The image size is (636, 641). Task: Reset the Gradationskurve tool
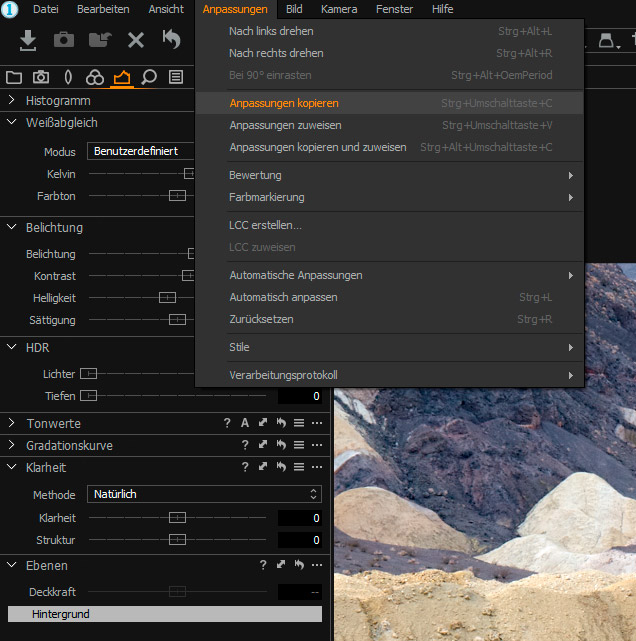(x=281, y=445)
